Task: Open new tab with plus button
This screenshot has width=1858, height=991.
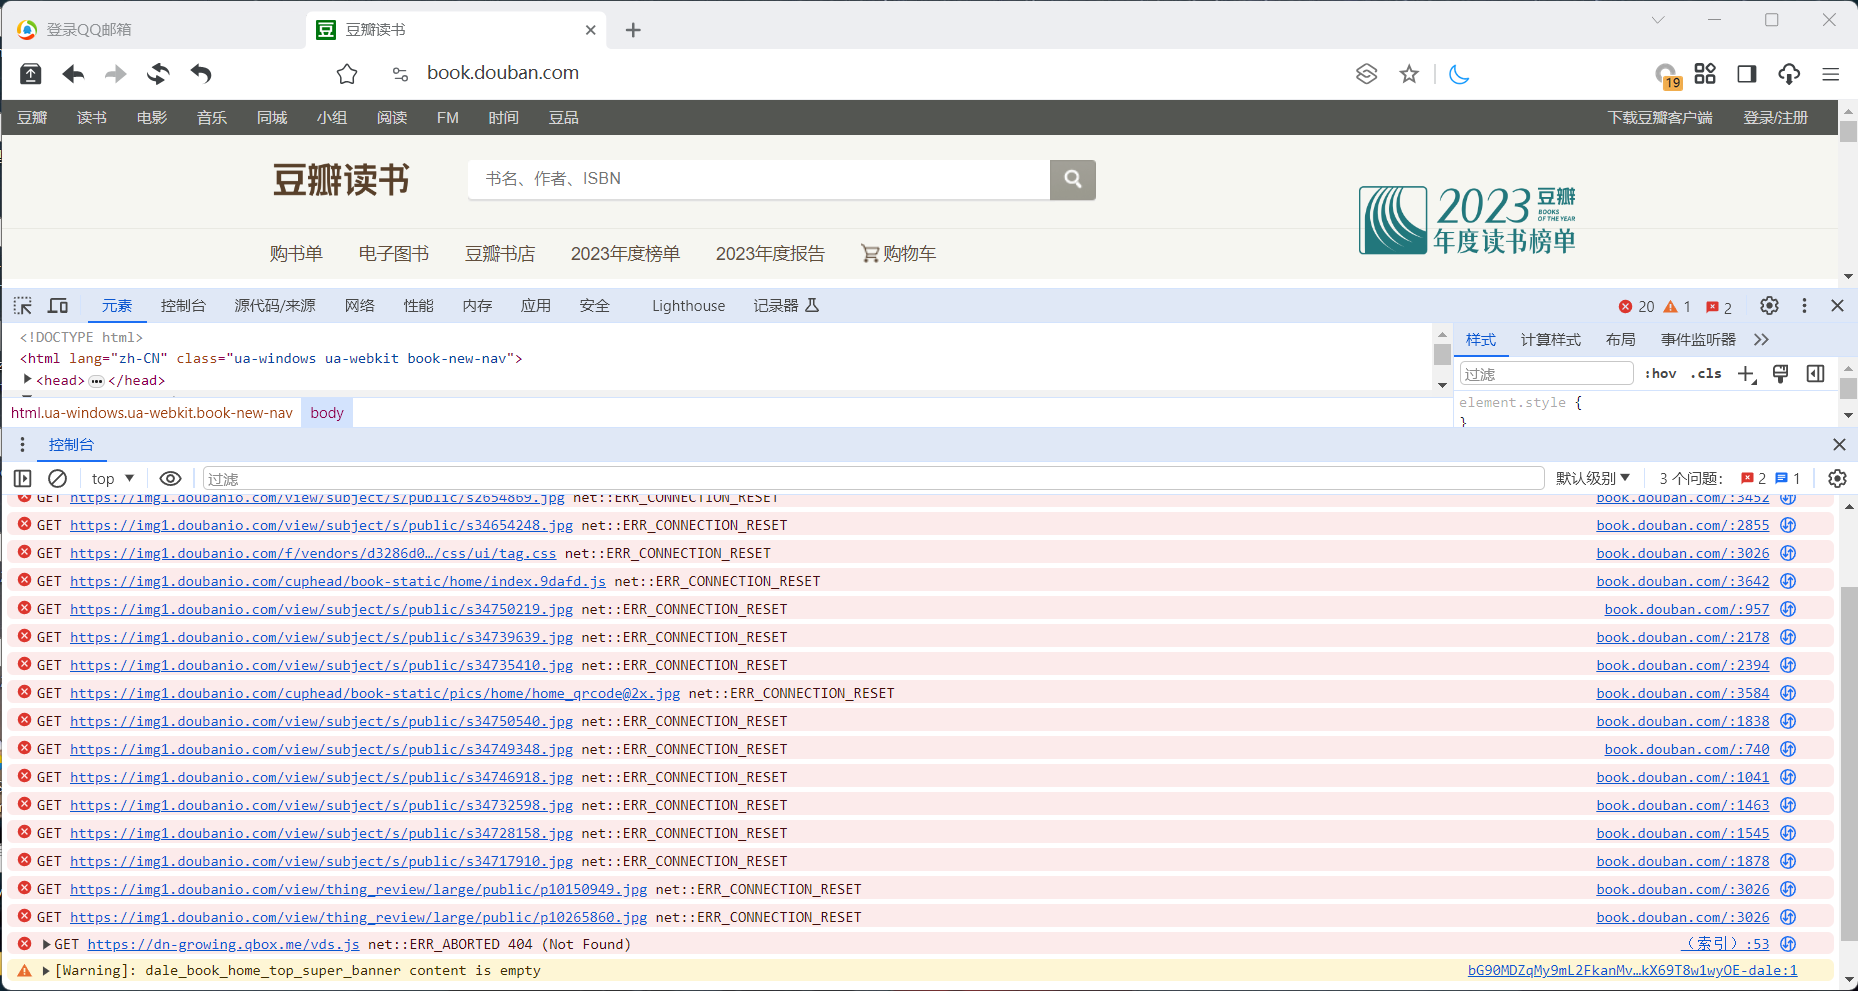Action: pyautogui.click(x=633, y=30)
